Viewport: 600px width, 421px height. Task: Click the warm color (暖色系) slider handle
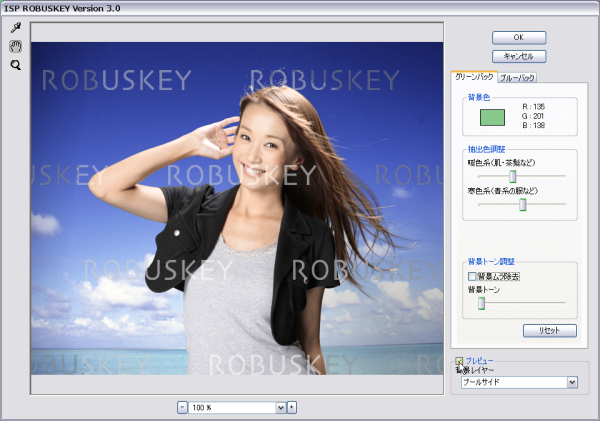pos(512,176)
